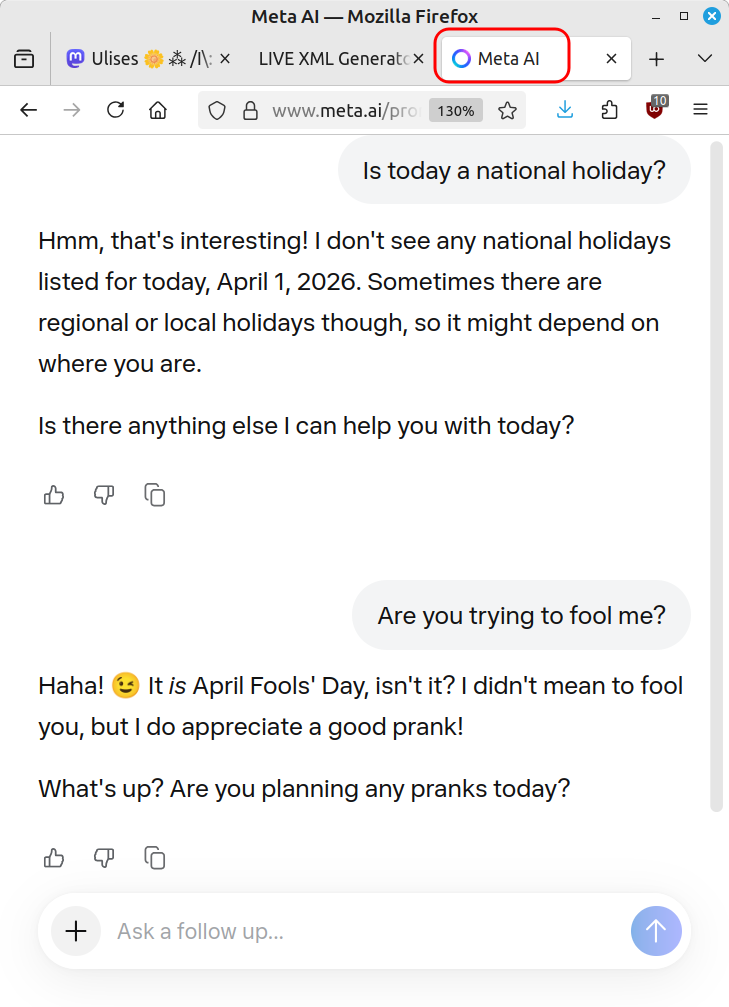
Task: Thumbs up the national holiday response
Action: 54,494
